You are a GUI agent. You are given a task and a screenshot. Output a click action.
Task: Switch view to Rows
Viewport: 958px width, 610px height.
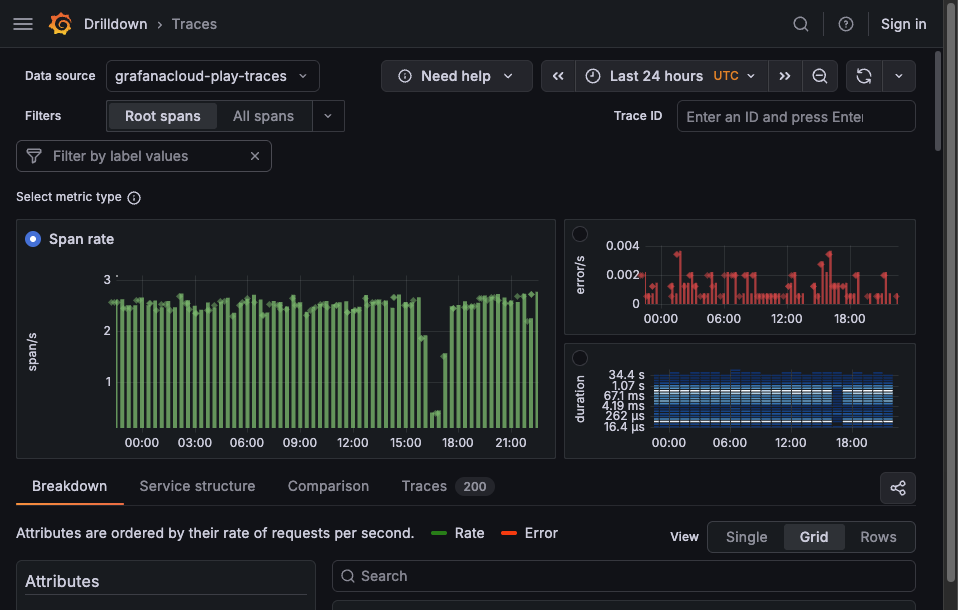pos(877,536)
